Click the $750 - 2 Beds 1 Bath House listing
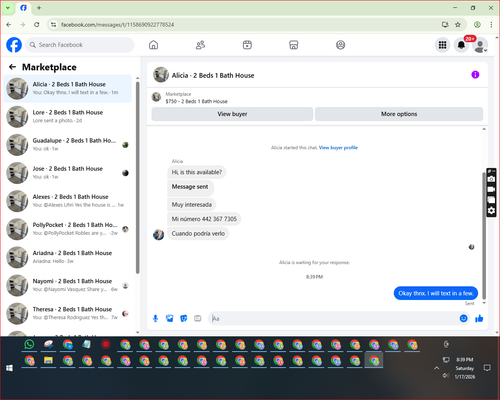 coord(196,101)
